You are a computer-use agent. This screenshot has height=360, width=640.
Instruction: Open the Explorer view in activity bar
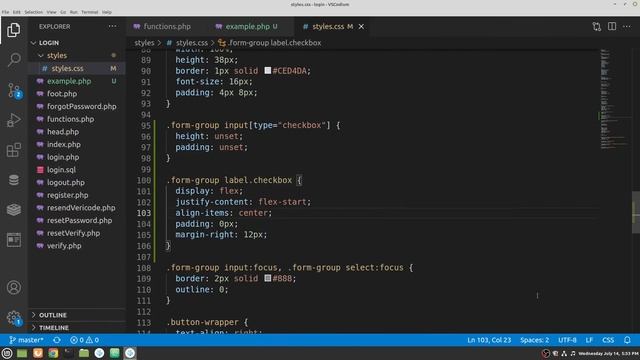coord(13,30)
